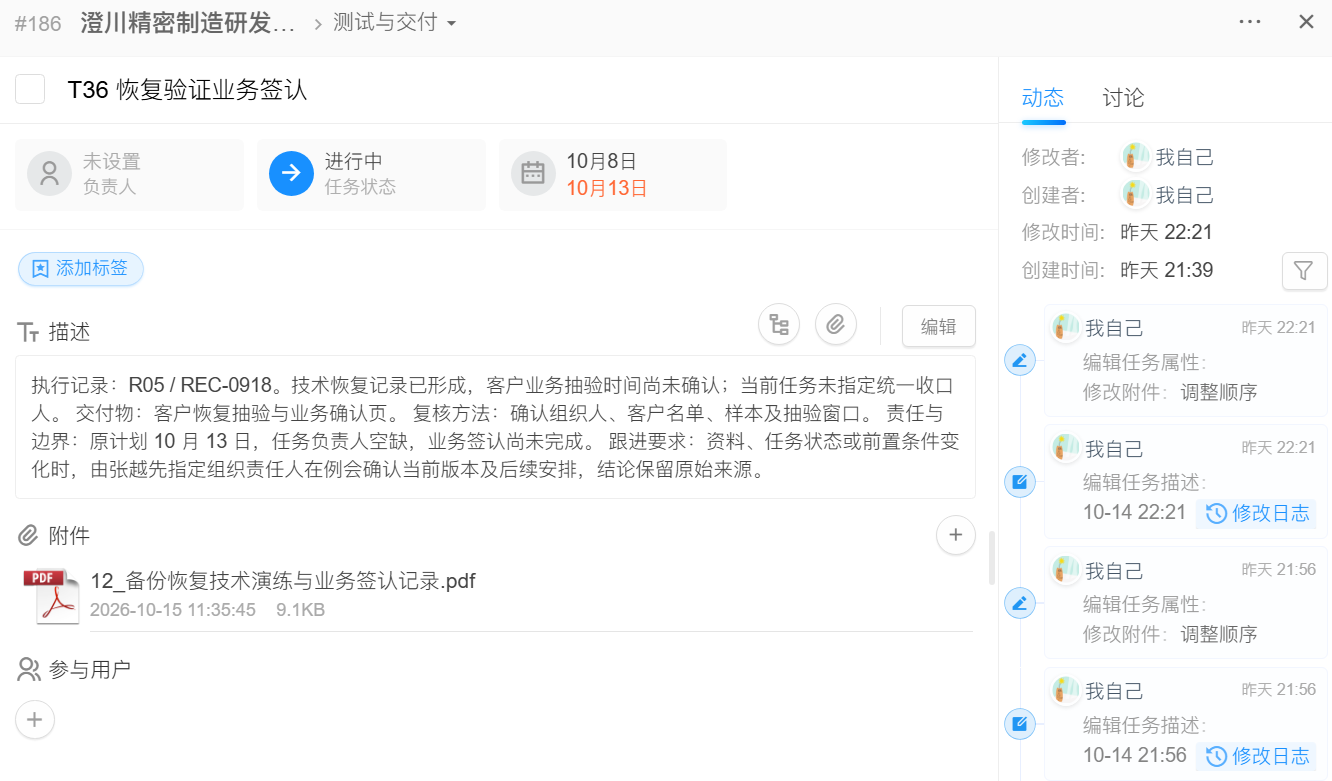Change task status from 进行中
1332x781 pixels.
(371, 174)
